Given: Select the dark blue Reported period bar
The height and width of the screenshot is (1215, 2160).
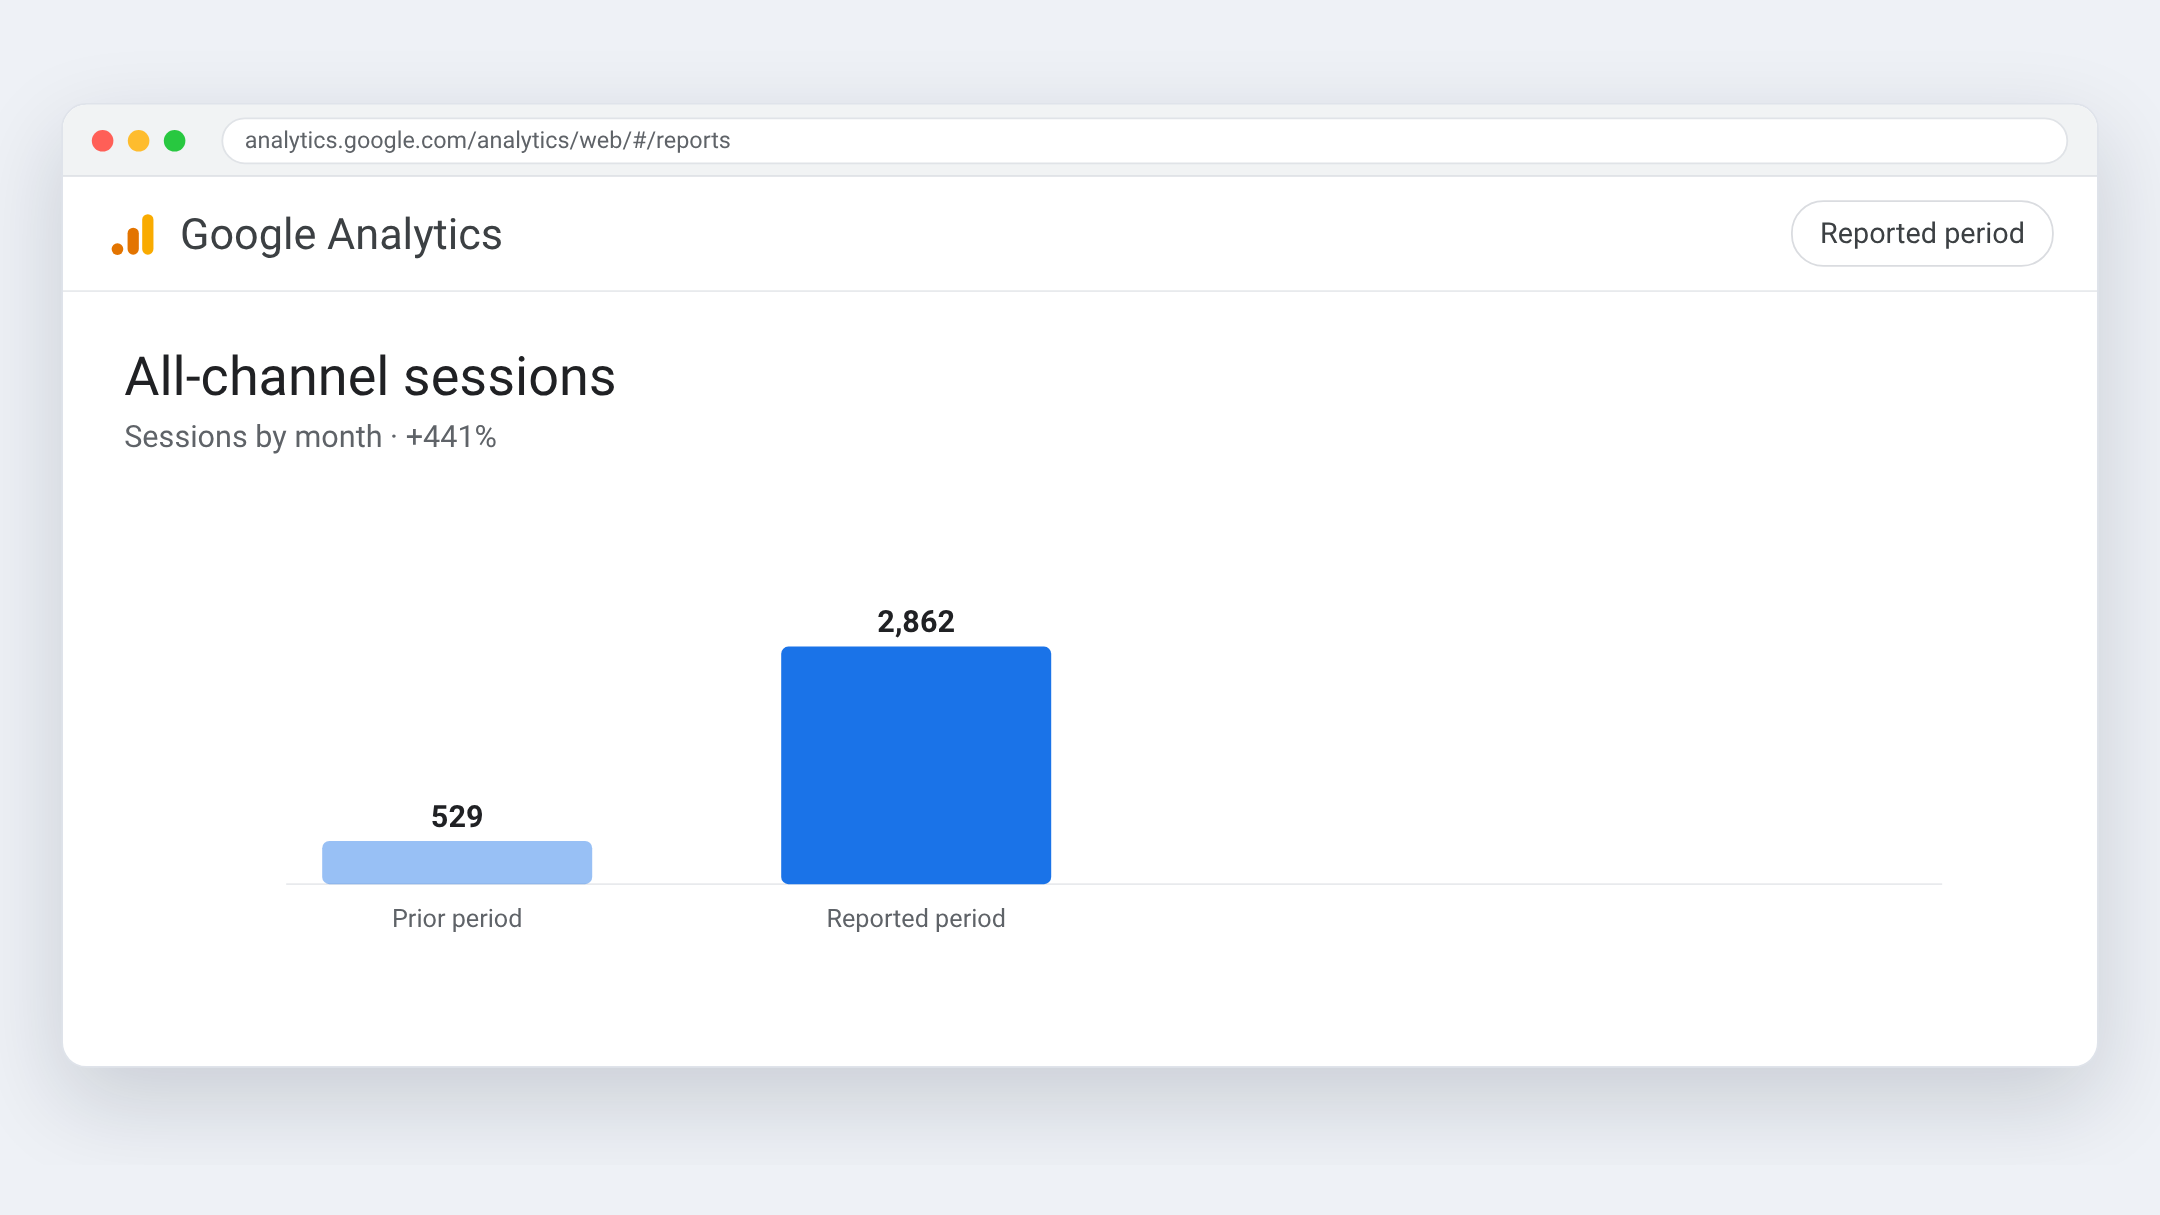Looking at the screenshot, I should pos(916,765).
